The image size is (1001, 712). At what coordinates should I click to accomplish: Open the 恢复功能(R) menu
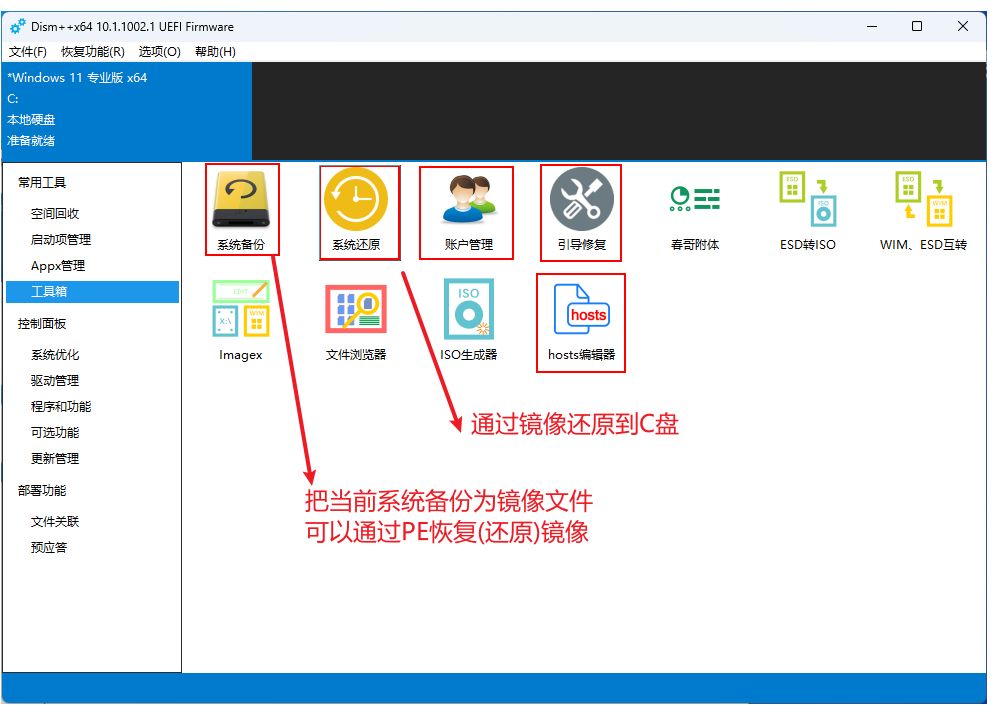tap(92, 52)
